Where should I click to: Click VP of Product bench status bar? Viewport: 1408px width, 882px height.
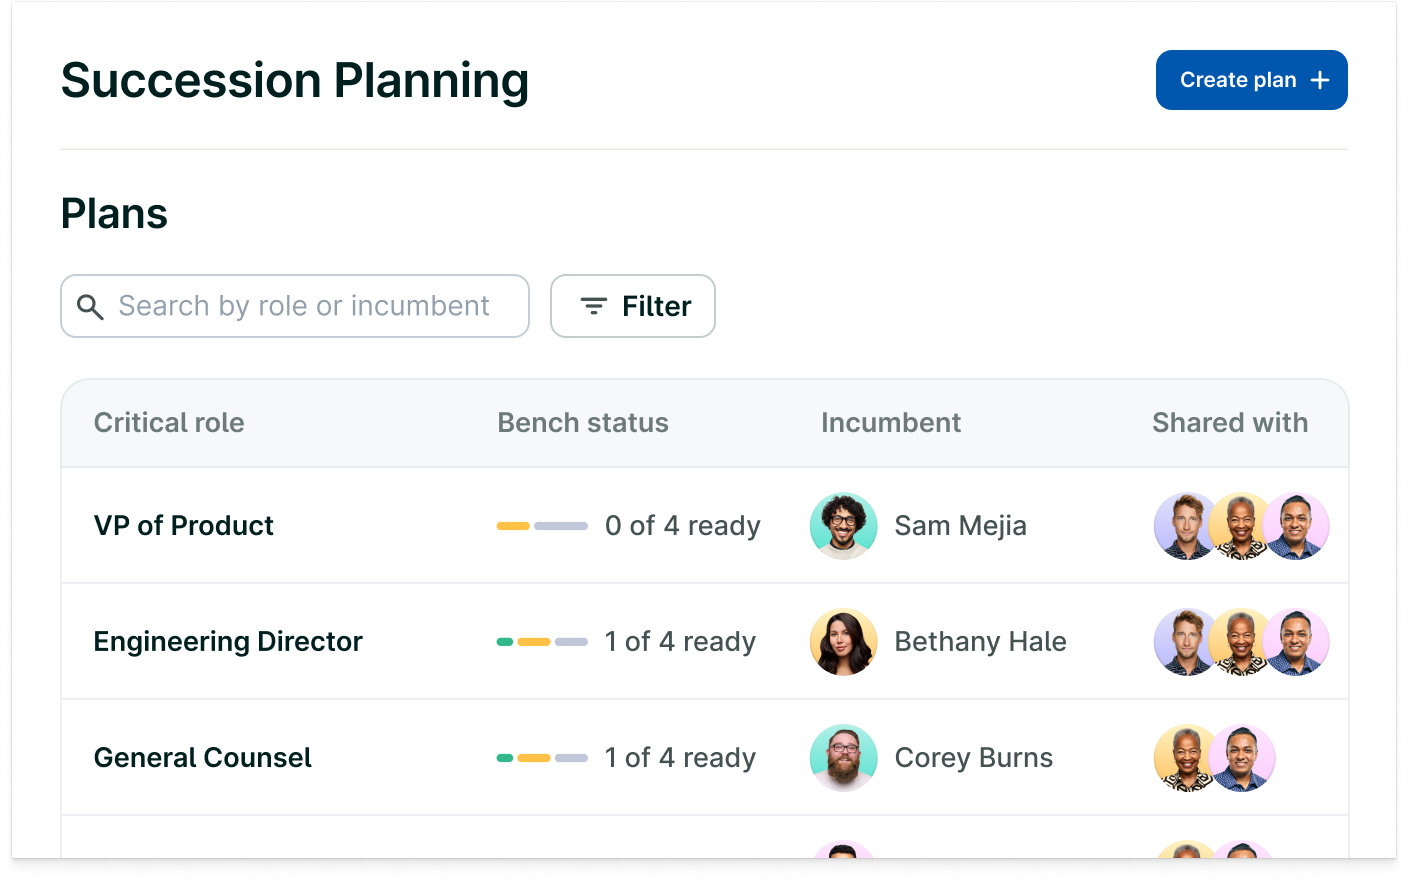542,526
